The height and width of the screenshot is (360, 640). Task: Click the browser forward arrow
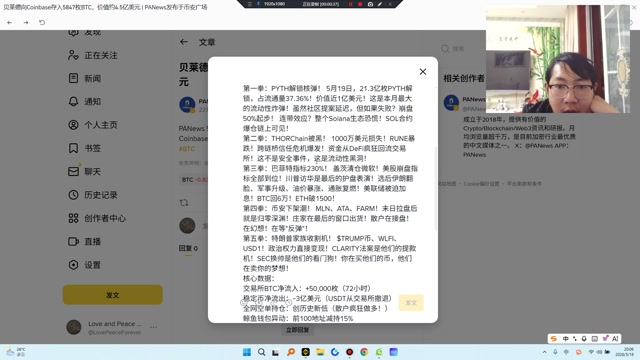26,22
